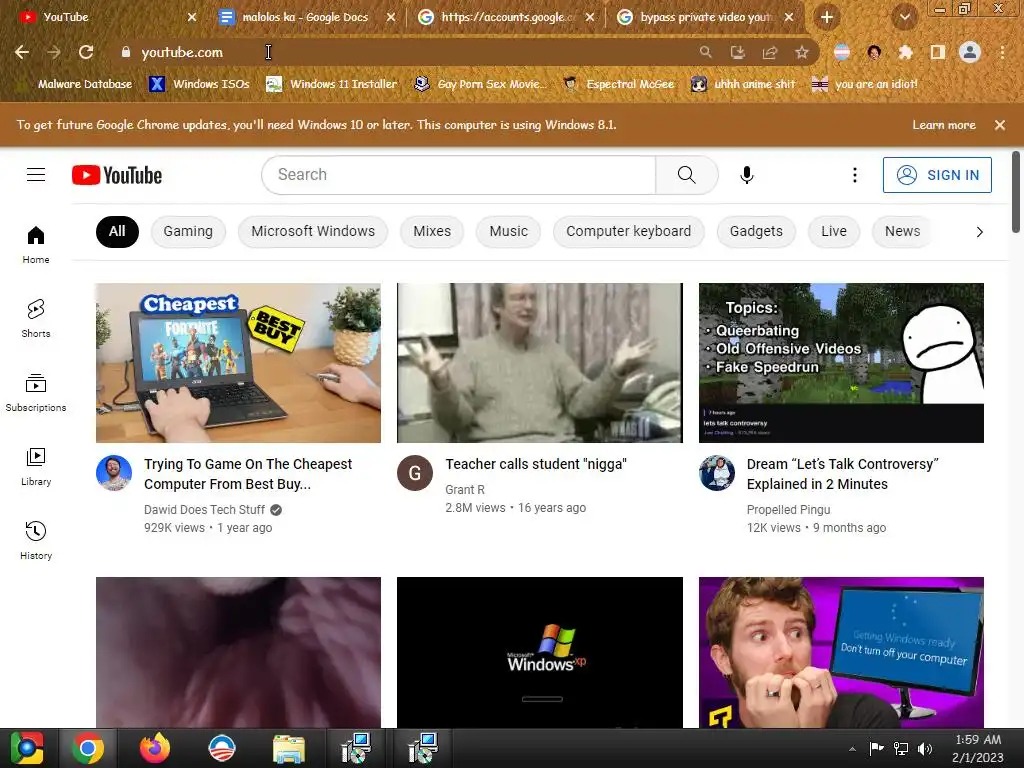View site information via the lock icon
This screenshot has width=1024, height=768.
pos(126,52)
